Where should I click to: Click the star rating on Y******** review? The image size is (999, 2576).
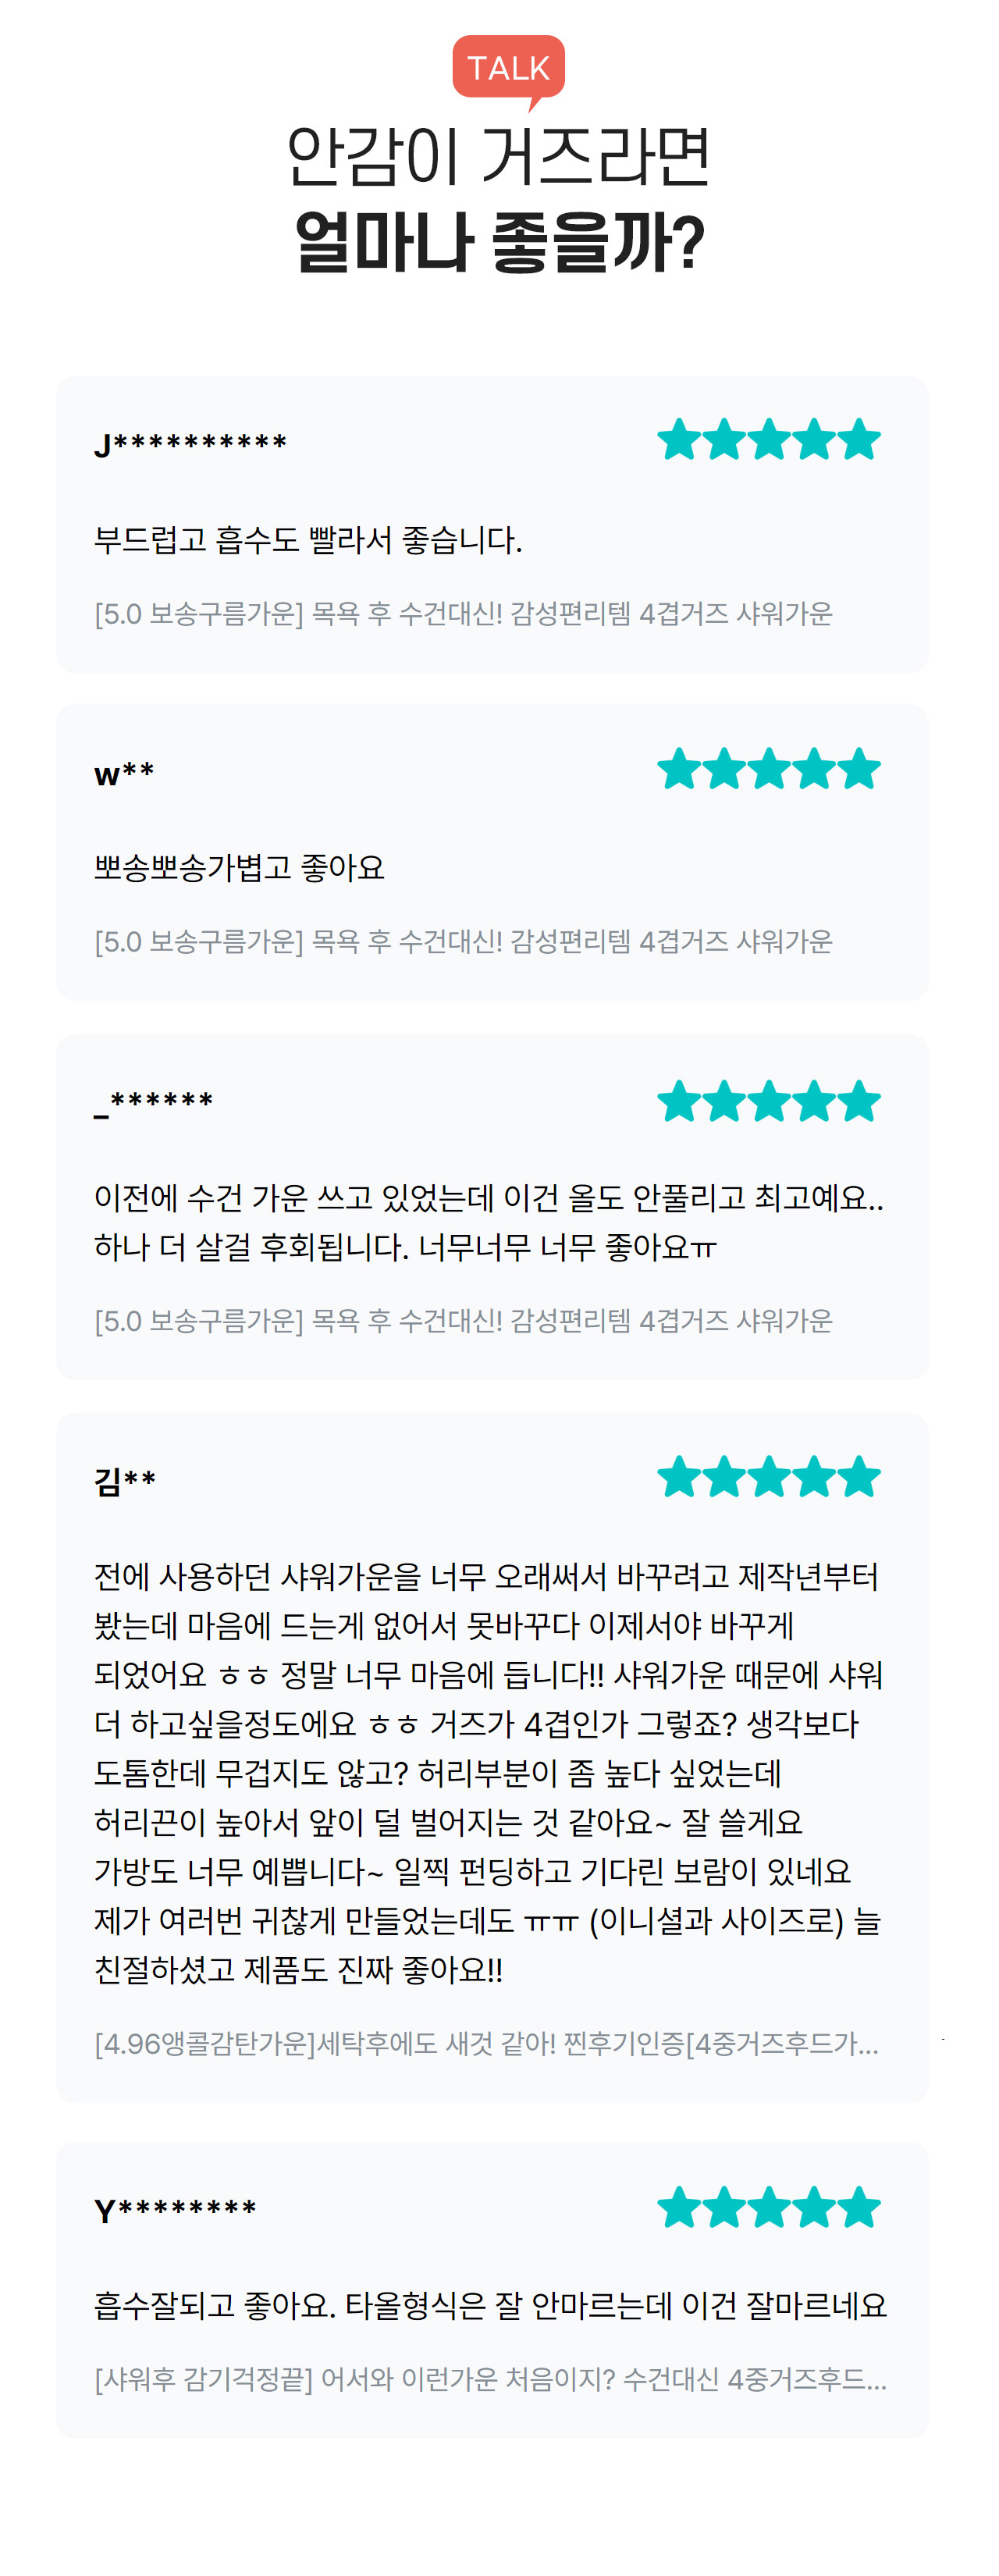coord(768,2208)
